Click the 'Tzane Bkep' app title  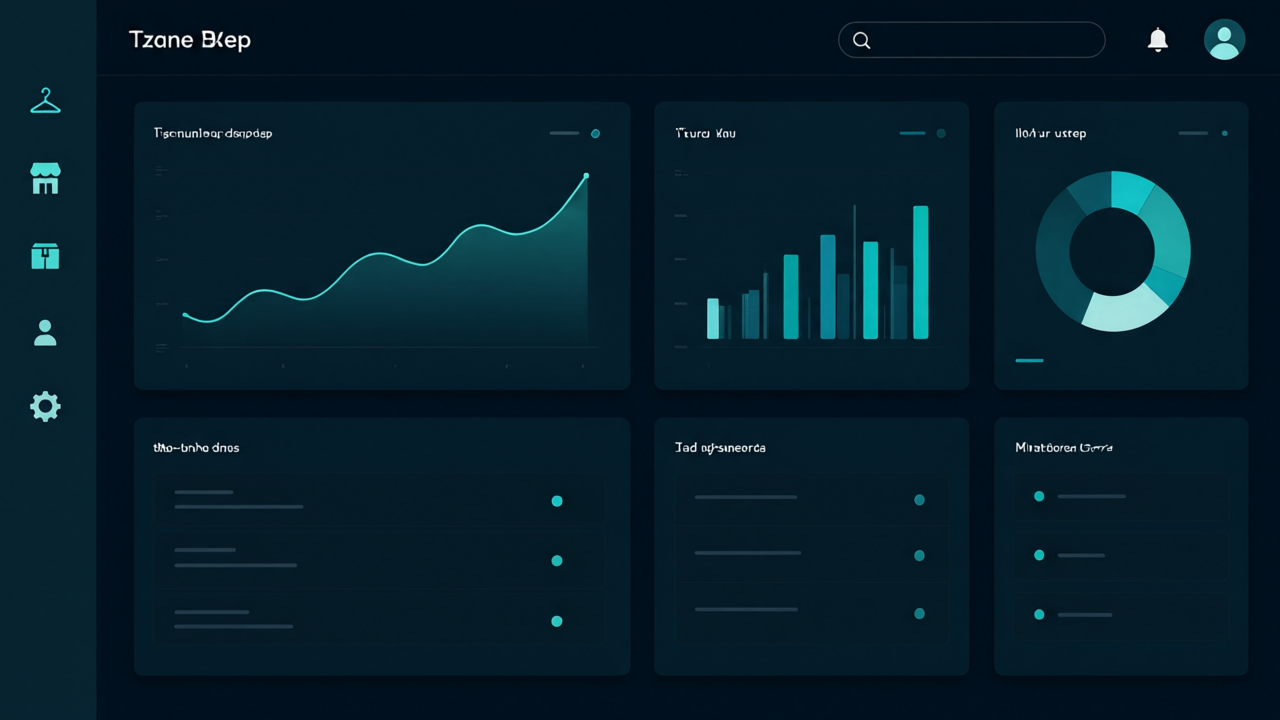190,40
